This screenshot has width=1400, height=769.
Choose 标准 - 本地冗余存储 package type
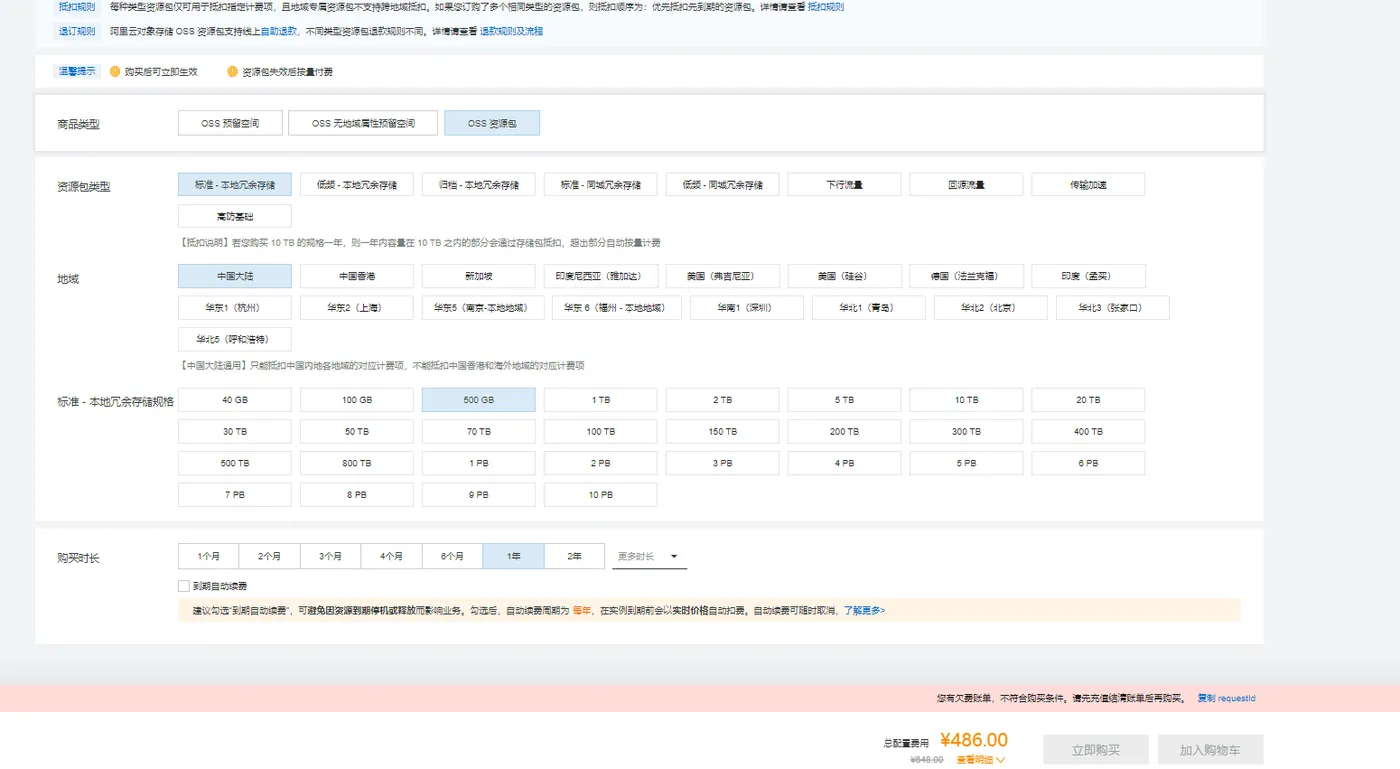[x=235, y=185]
